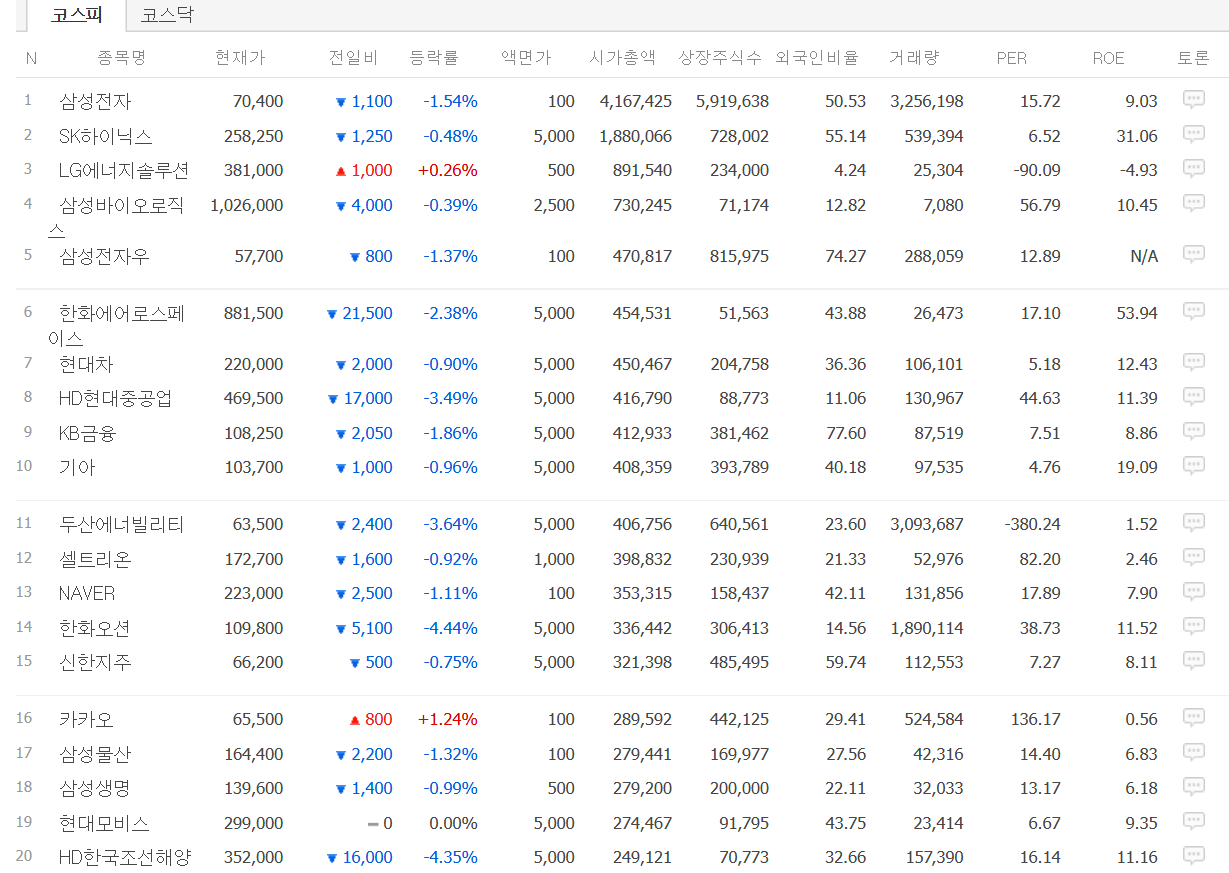Open discussion icon for 삼성전자
Screen dimensions: 1229x873
1193,100
